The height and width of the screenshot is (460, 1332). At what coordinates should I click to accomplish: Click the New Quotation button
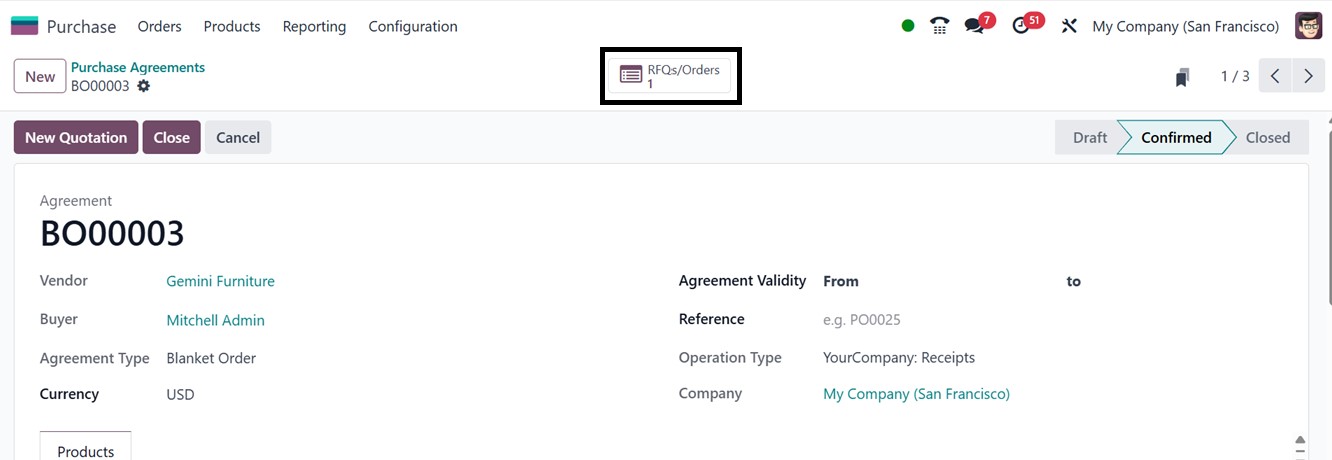click(x=76, y=137)
